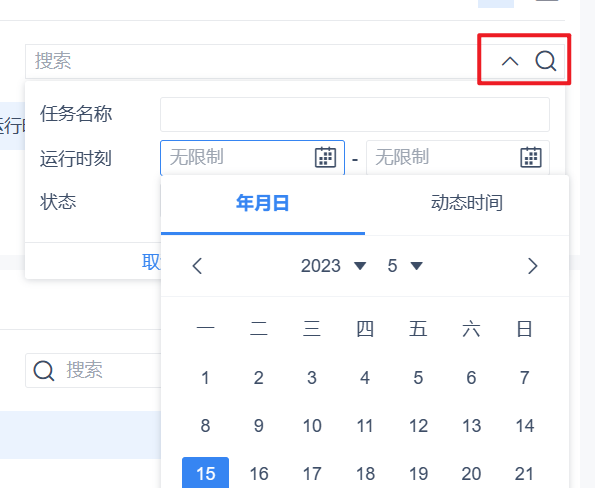Select date 14 in calendar
This screenshot has height=488, width=595.
coord(524,426)
